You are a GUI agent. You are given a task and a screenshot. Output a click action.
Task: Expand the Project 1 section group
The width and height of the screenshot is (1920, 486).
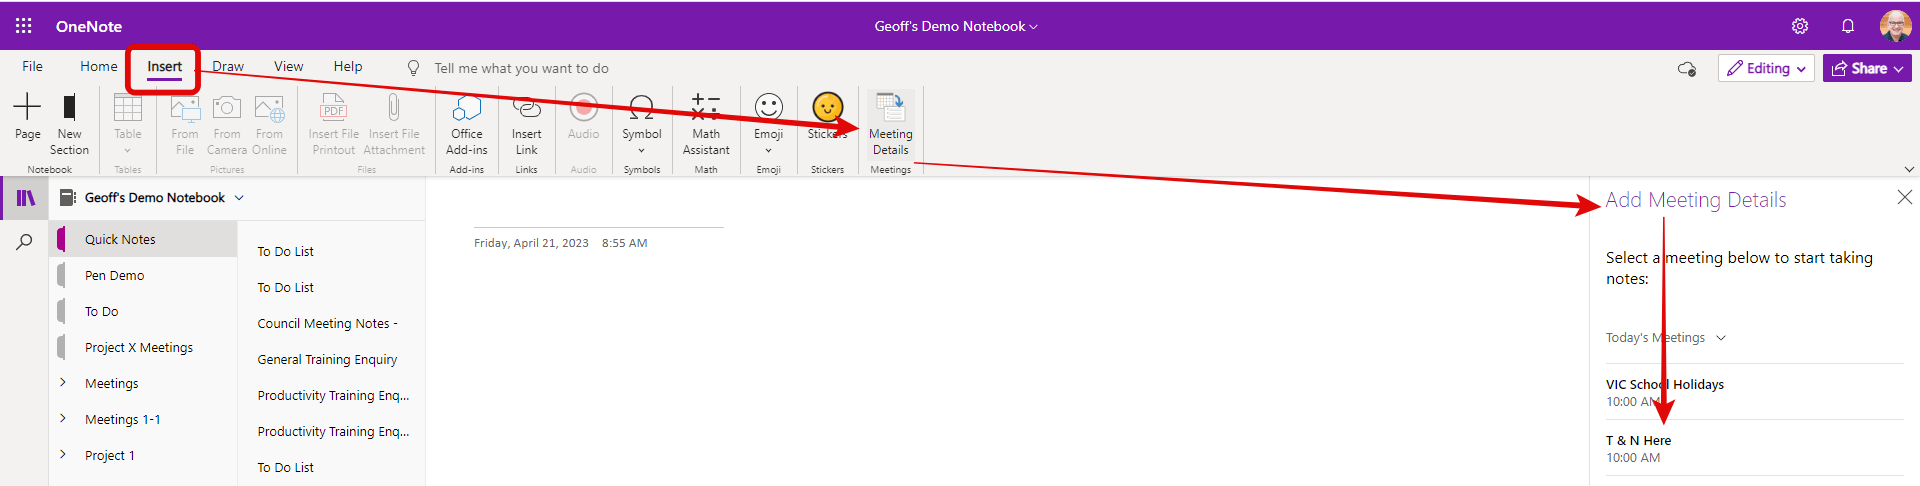[x=63, y=455]
